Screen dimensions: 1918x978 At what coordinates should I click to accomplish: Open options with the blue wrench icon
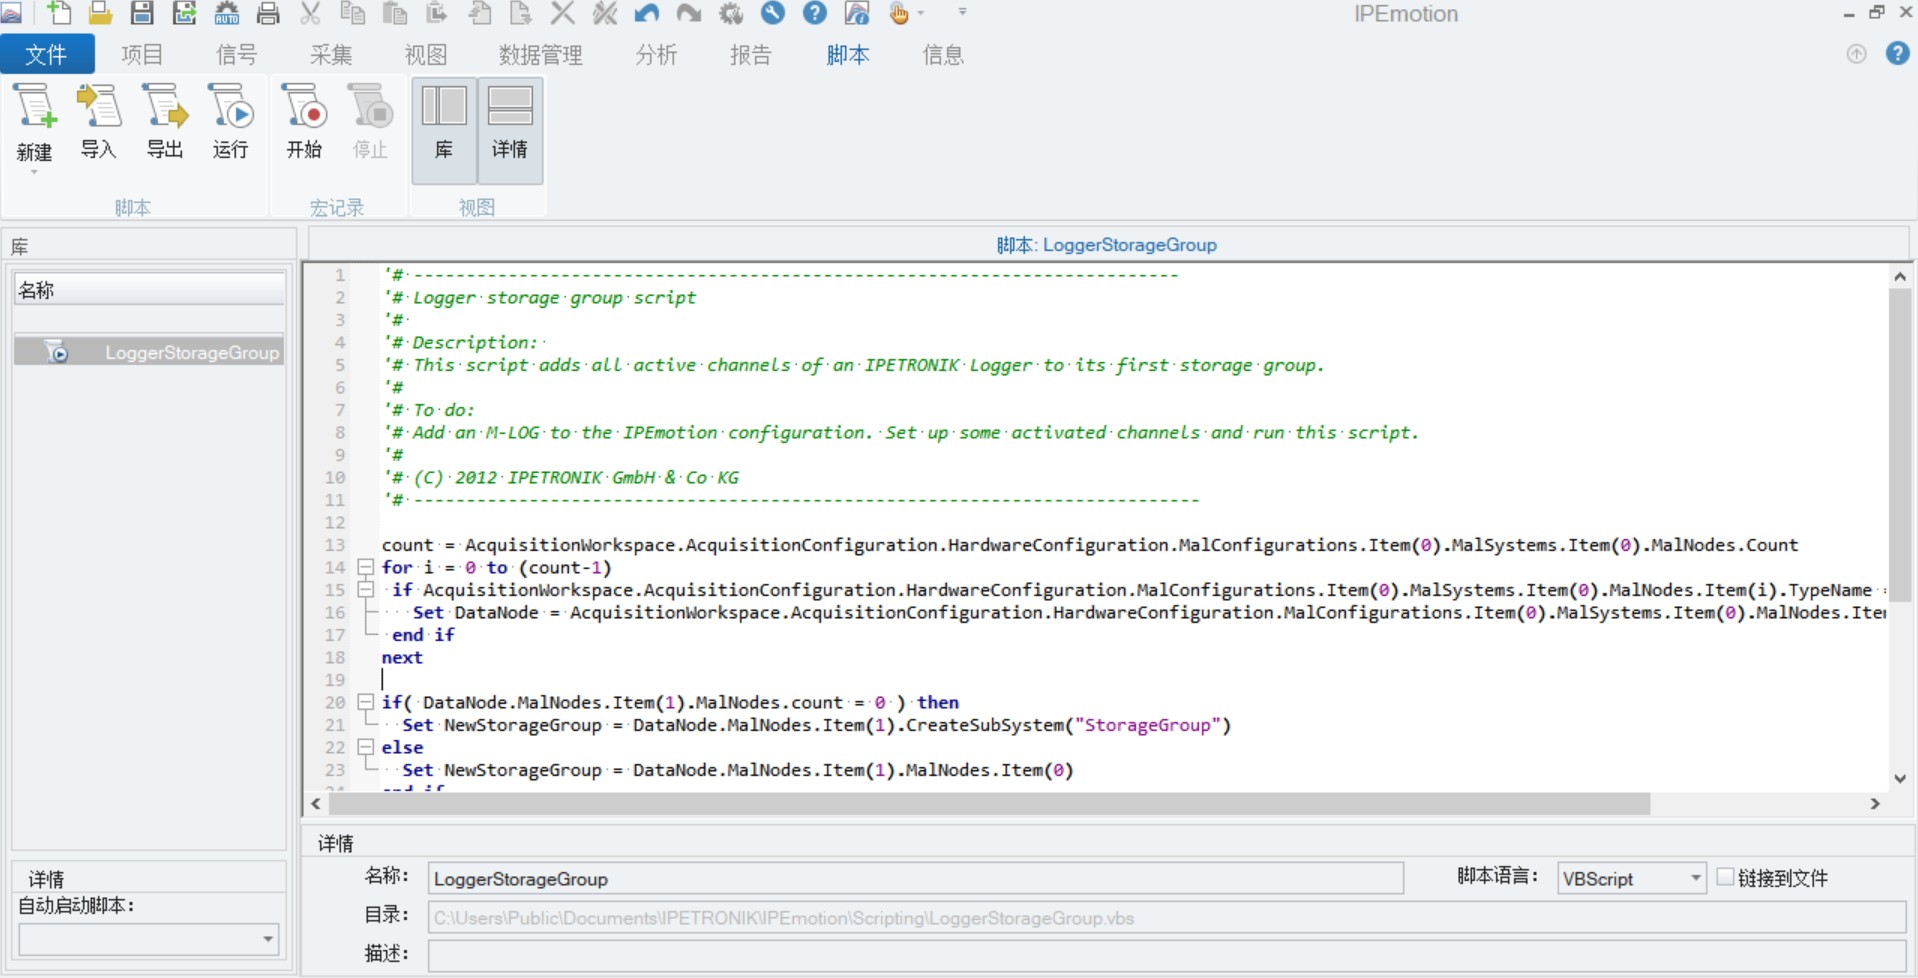[773, 13]
